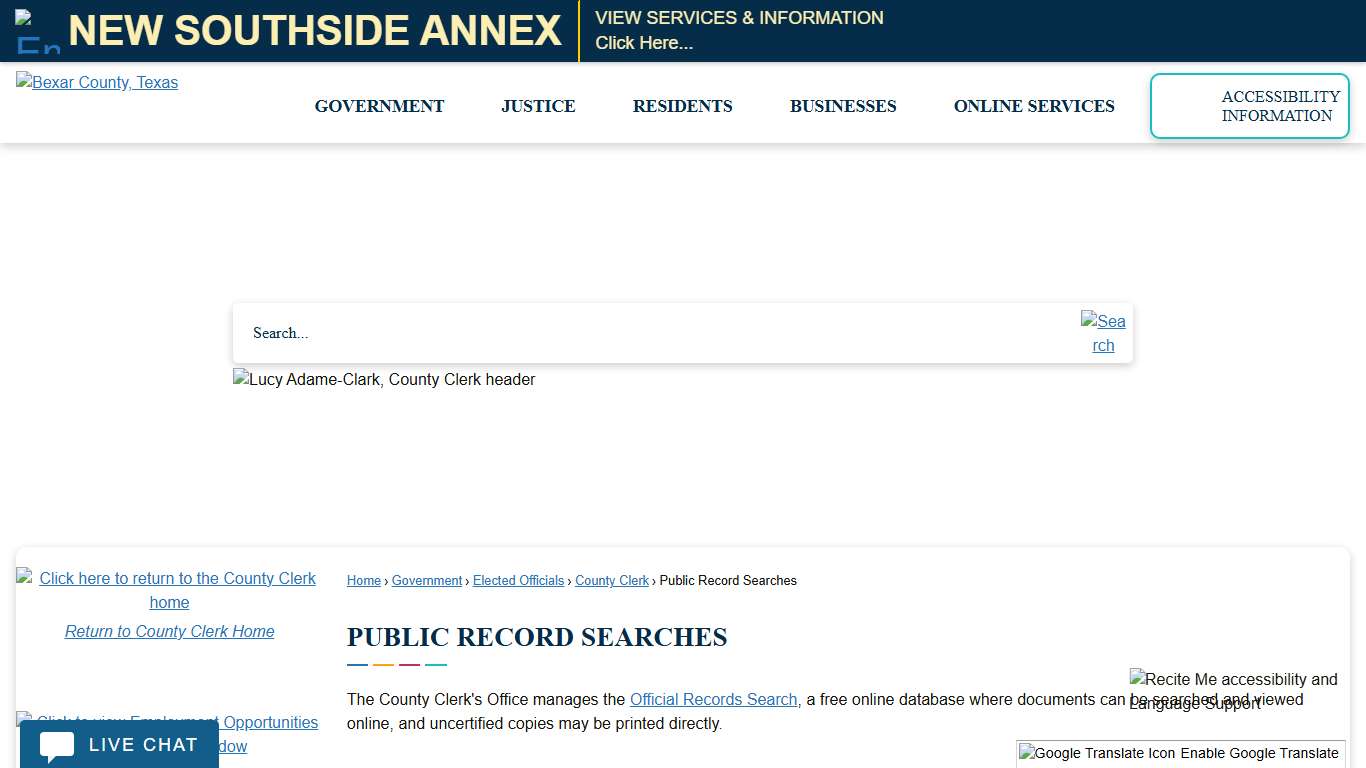Click Return to County Clerk Home
Viewport: 1366px width, 768px height.
[169, 631]
